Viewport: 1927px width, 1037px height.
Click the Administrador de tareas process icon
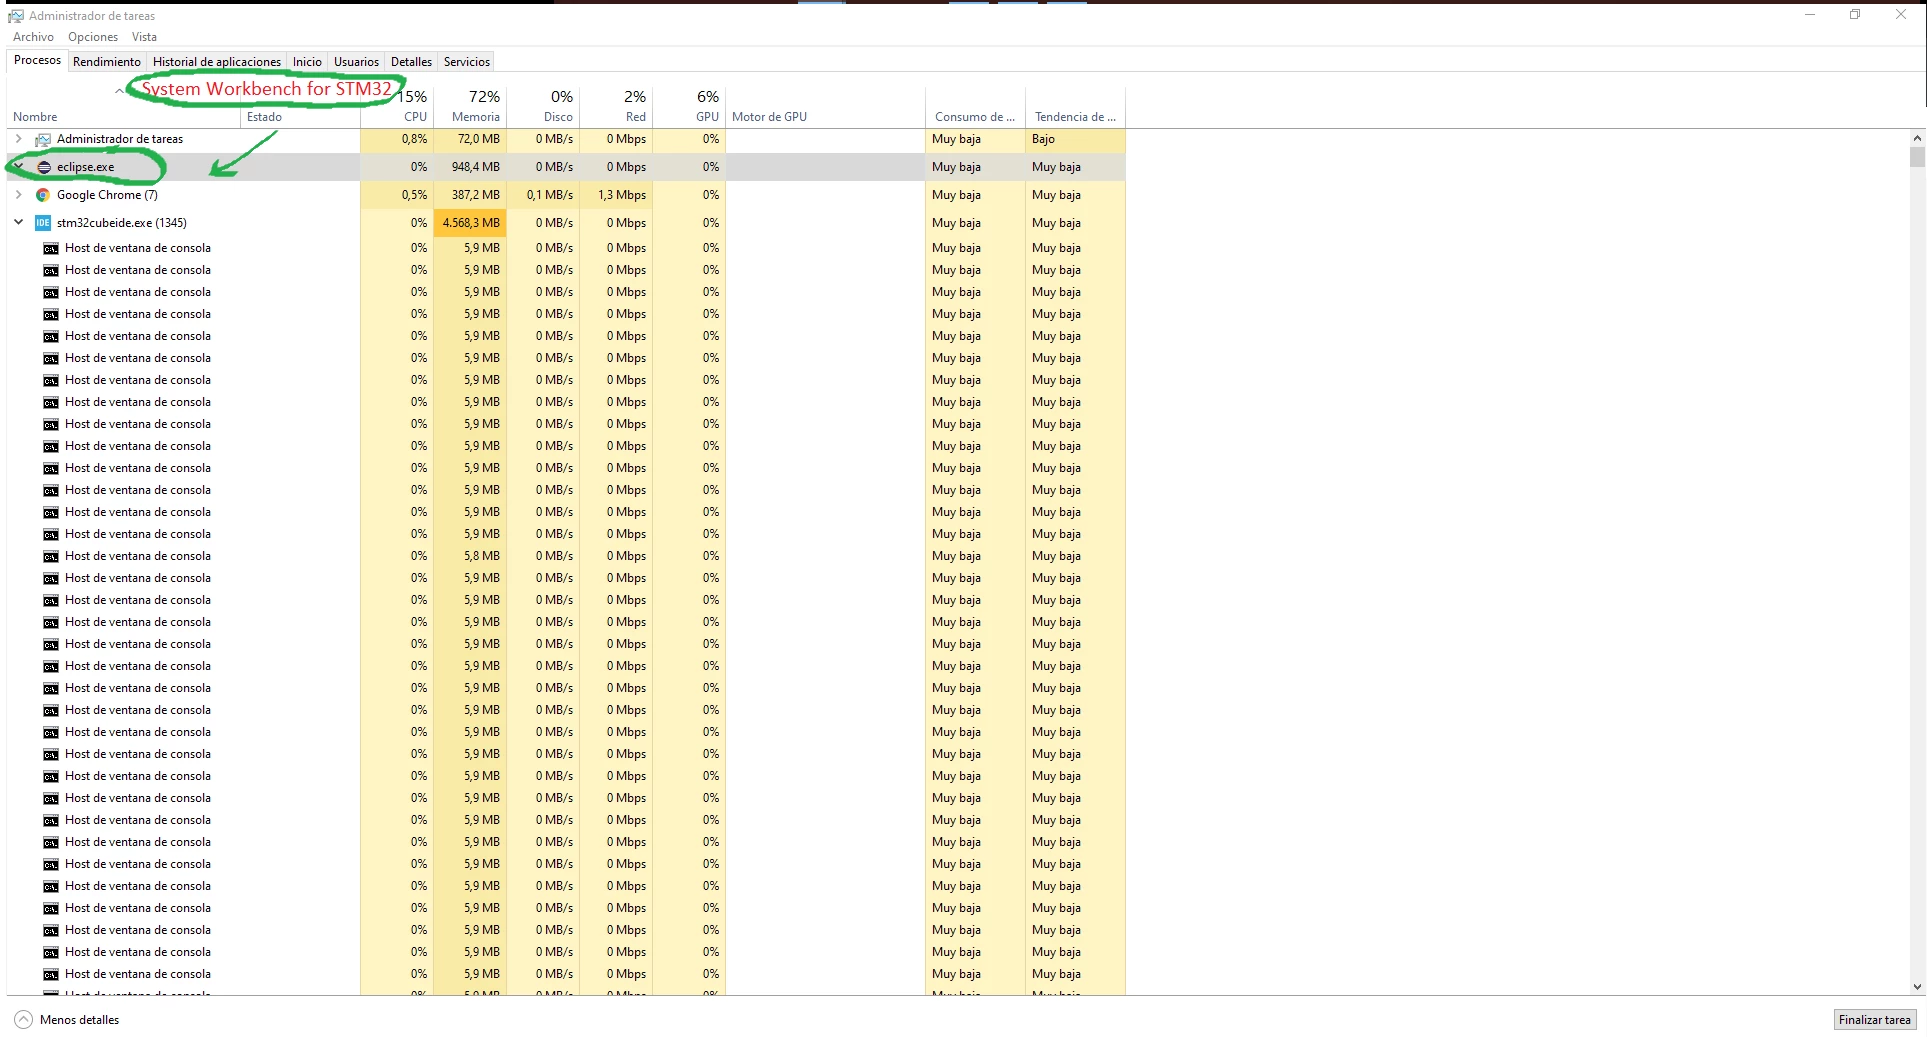[43, 139]
